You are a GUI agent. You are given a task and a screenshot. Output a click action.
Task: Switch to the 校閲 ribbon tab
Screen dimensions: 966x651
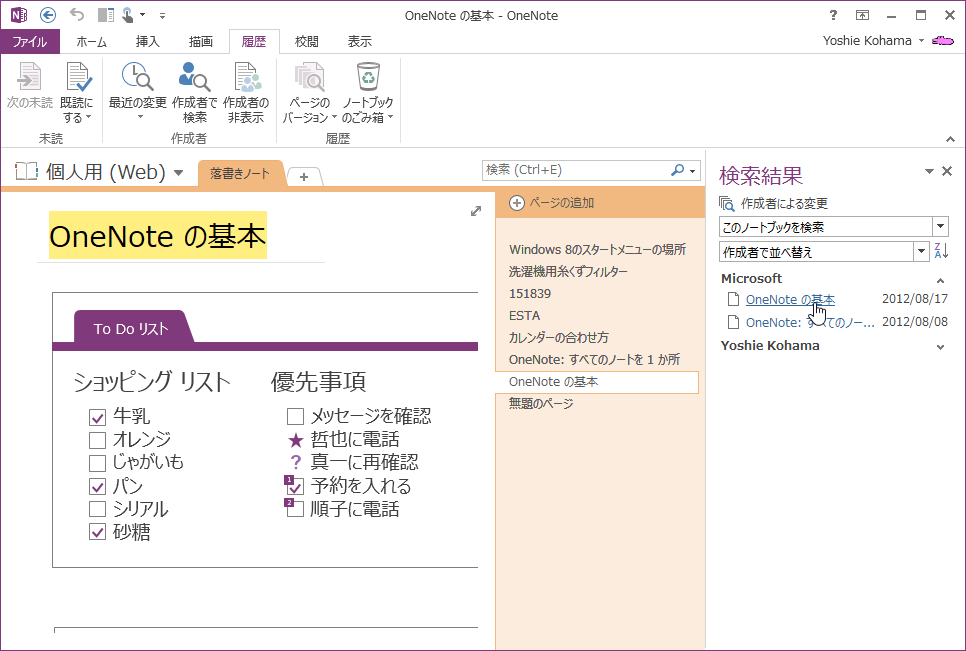click(307, 41)
